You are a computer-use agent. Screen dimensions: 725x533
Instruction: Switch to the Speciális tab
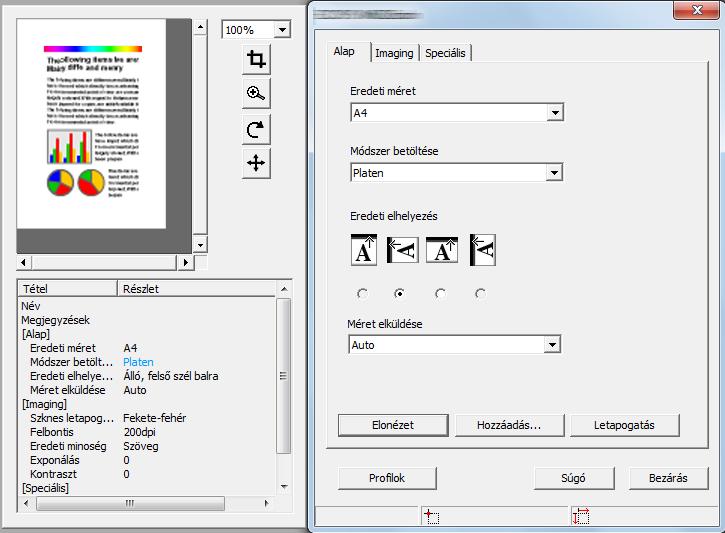445,53
